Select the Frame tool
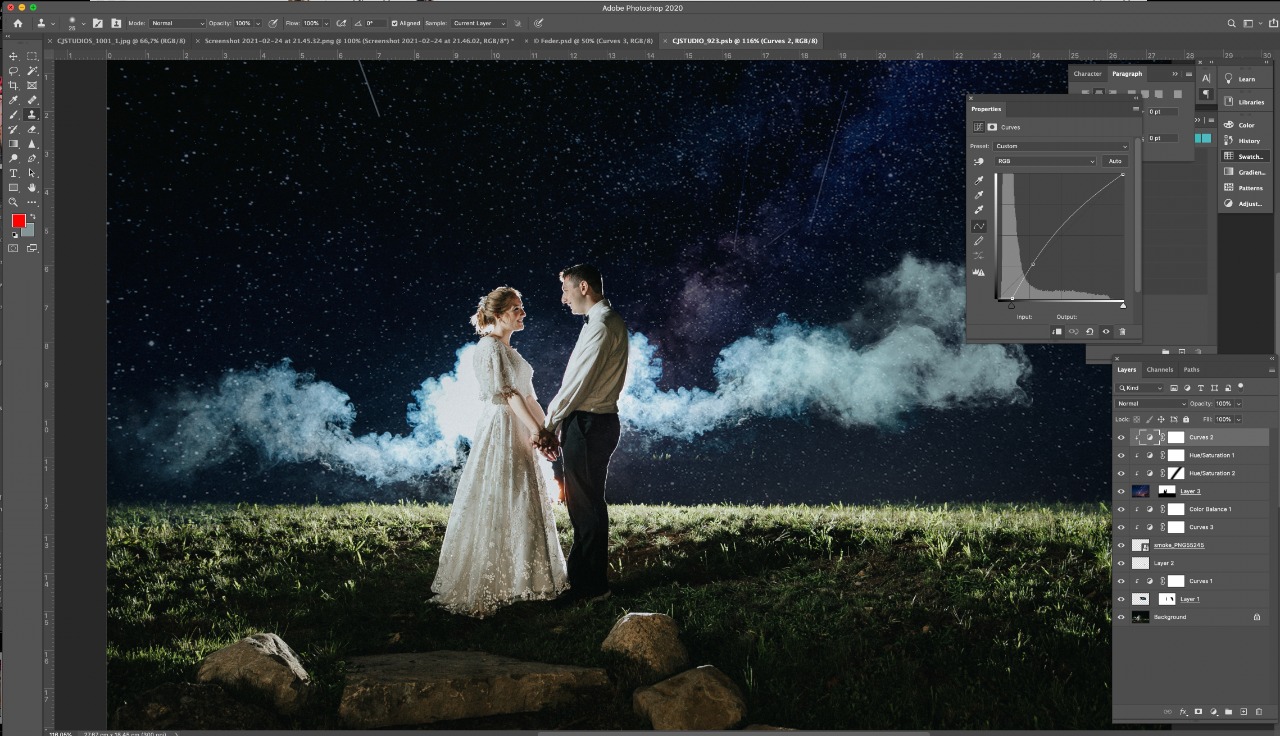 32,86
